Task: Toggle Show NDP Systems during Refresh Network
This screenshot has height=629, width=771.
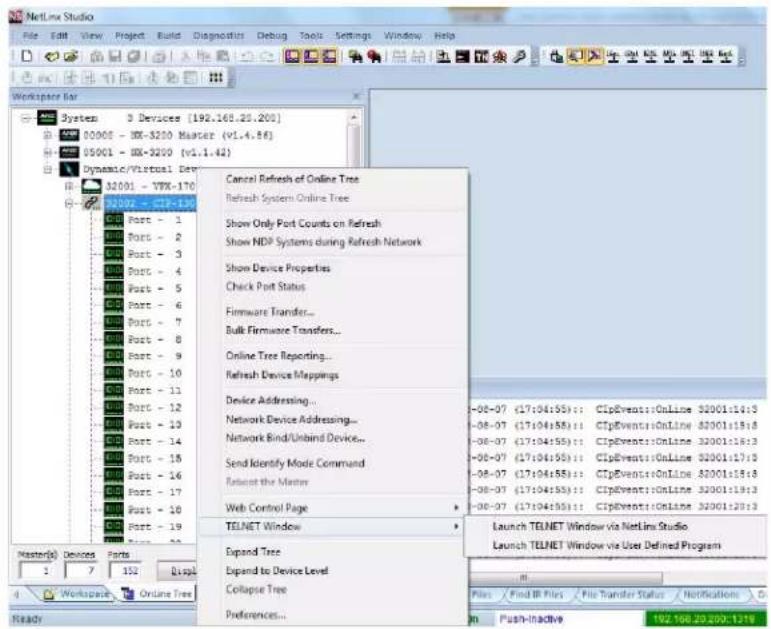Action: [324, 242]
